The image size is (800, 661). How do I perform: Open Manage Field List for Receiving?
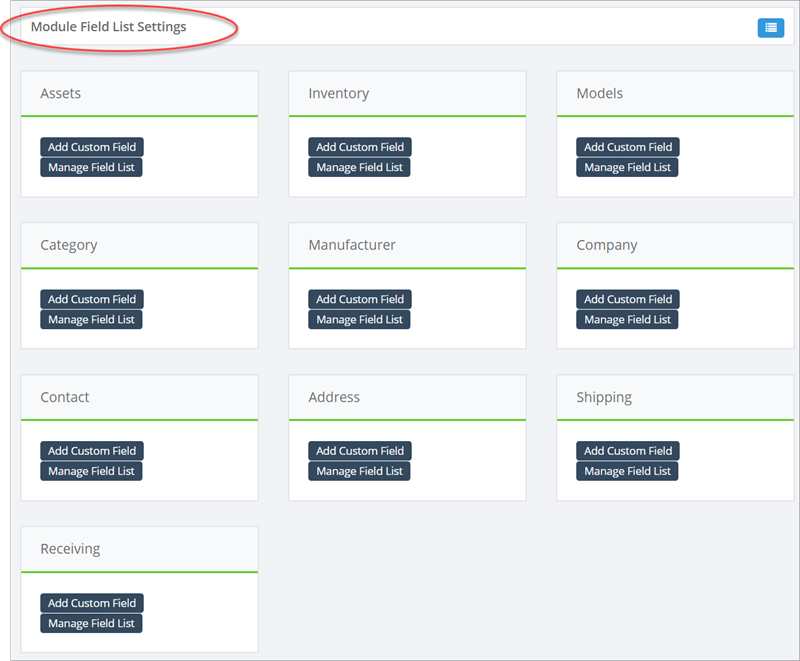91,623
